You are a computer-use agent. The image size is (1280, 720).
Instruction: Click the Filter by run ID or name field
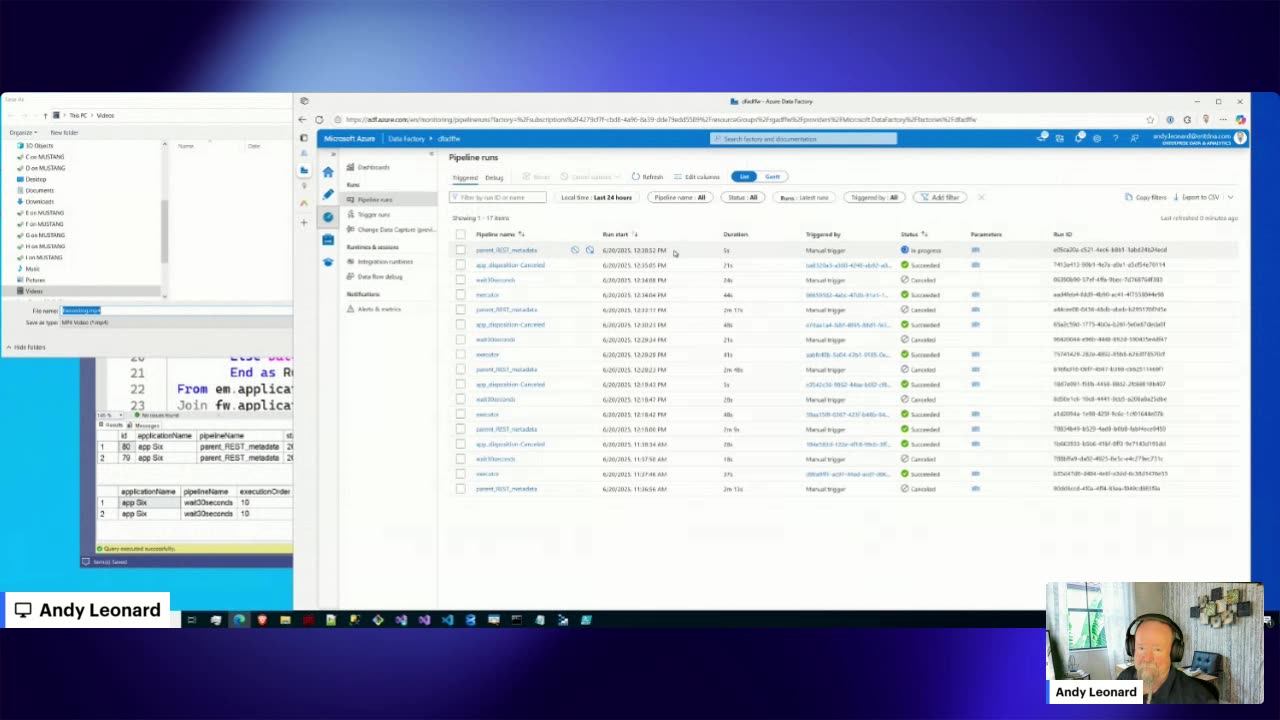click(x=497, y=198)
